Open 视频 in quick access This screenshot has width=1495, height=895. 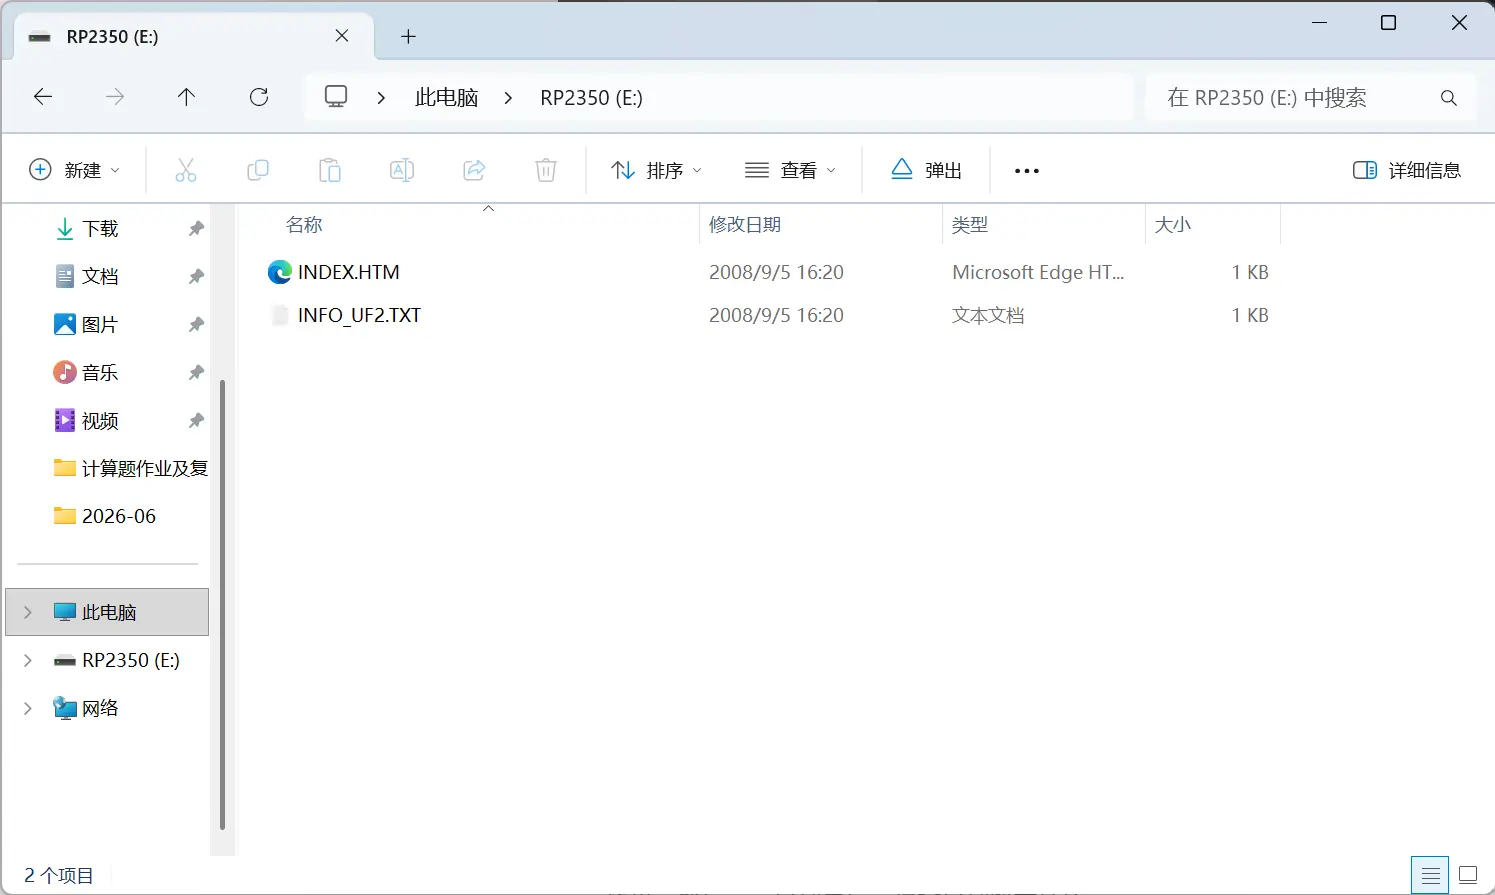[x=100, y=421]
